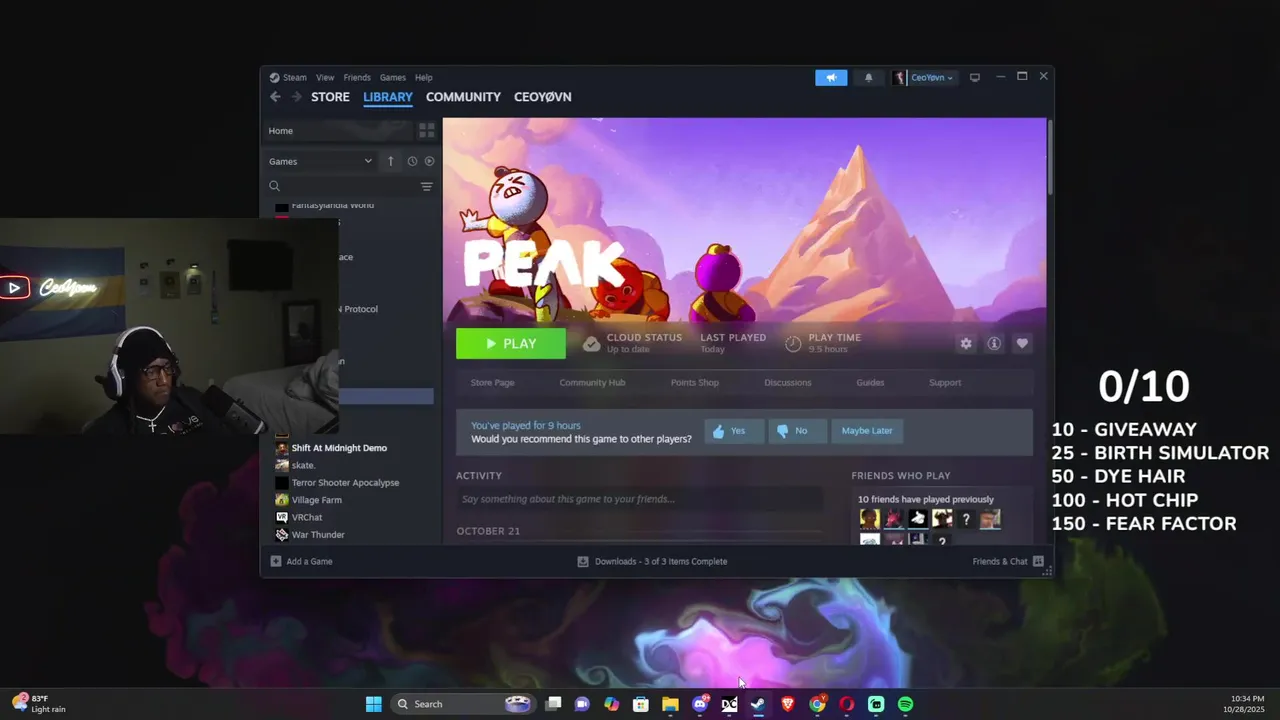Viewport: 1280px width, 720px height.
Task: Click the activity status text field
Action: (640, 499)
